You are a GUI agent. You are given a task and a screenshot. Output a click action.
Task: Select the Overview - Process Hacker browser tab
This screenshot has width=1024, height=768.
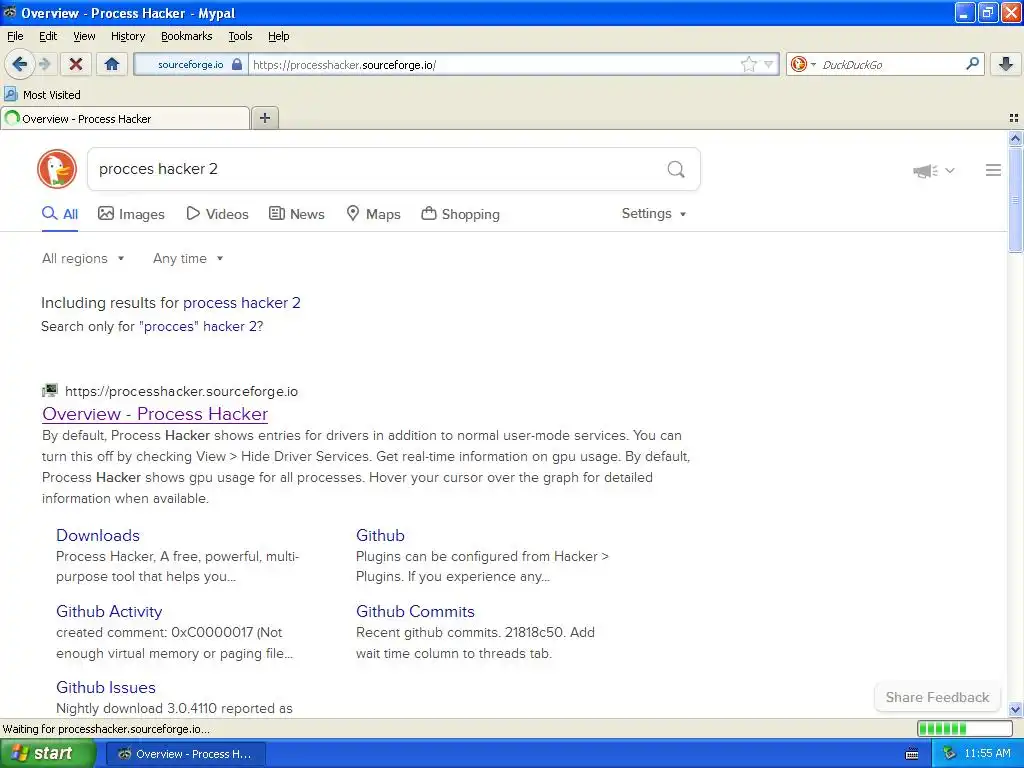(x=125, y=118)
